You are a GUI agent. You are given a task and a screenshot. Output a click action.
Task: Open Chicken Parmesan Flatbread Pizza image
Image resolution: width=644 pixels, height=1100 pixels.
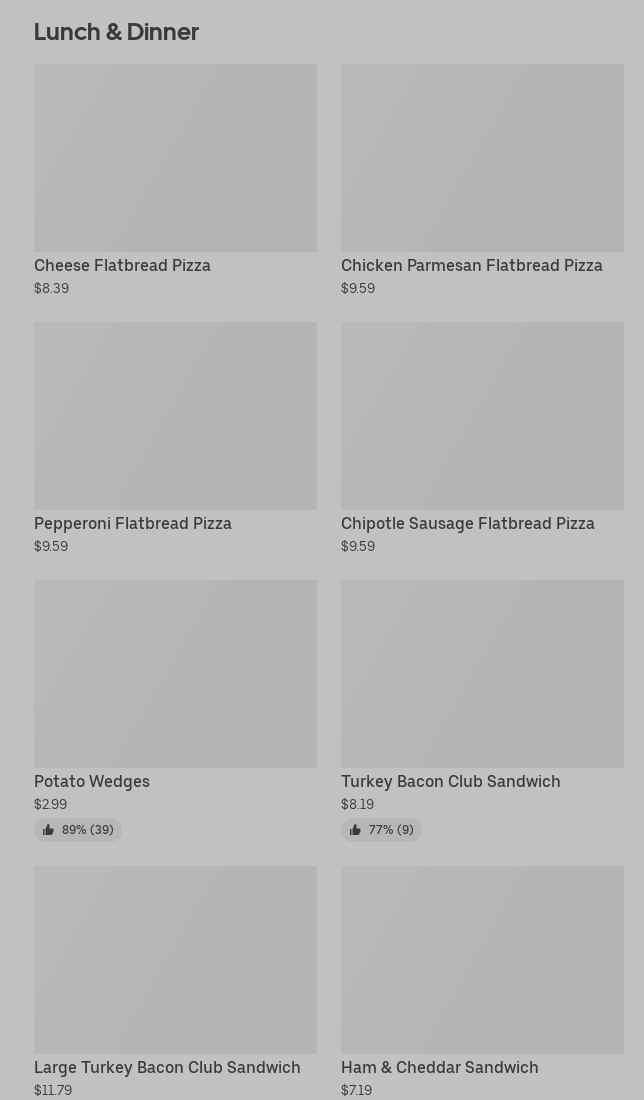[482, 158]
